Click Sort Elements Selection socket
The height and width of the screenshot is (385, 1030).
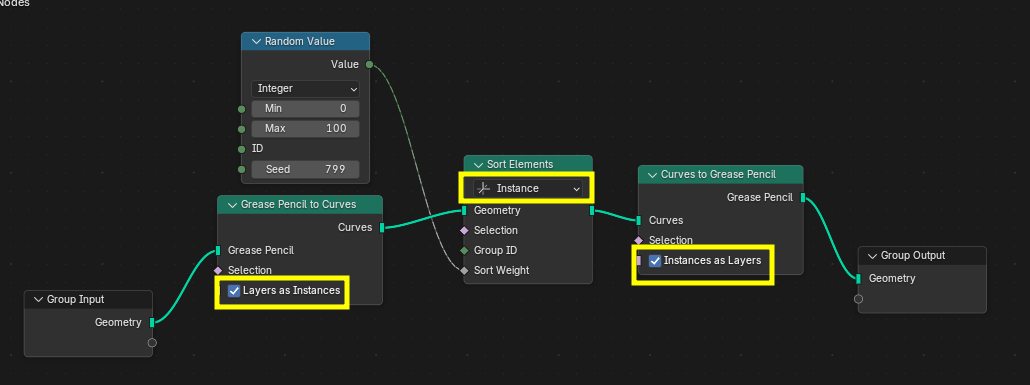464,231
